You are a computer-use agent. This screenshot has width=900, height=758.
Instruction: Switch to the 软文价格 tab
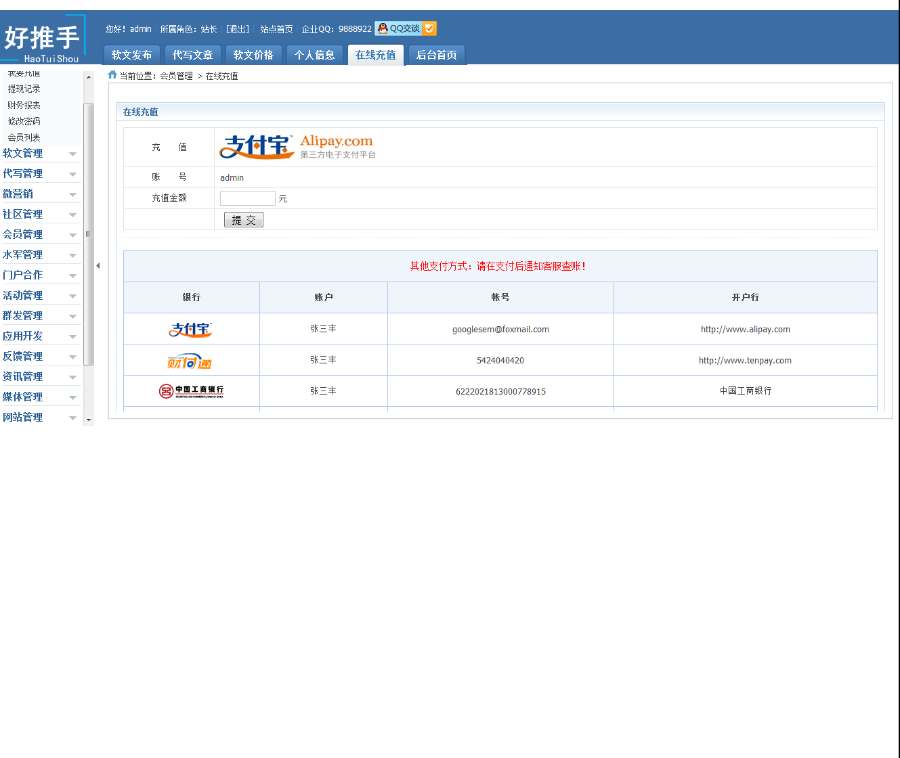point(253,55)
